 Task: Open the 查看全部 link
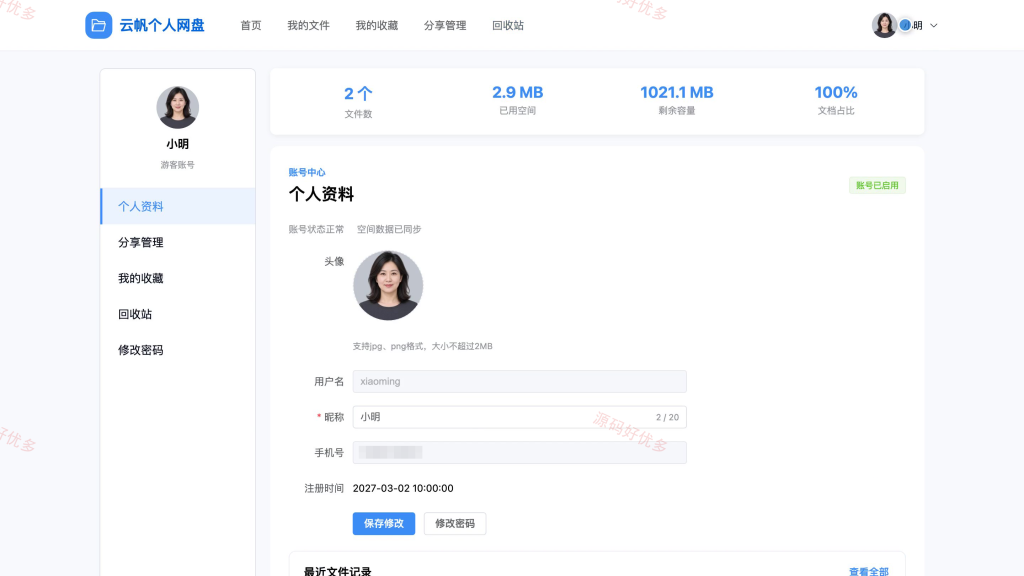(x=869, y=571)
